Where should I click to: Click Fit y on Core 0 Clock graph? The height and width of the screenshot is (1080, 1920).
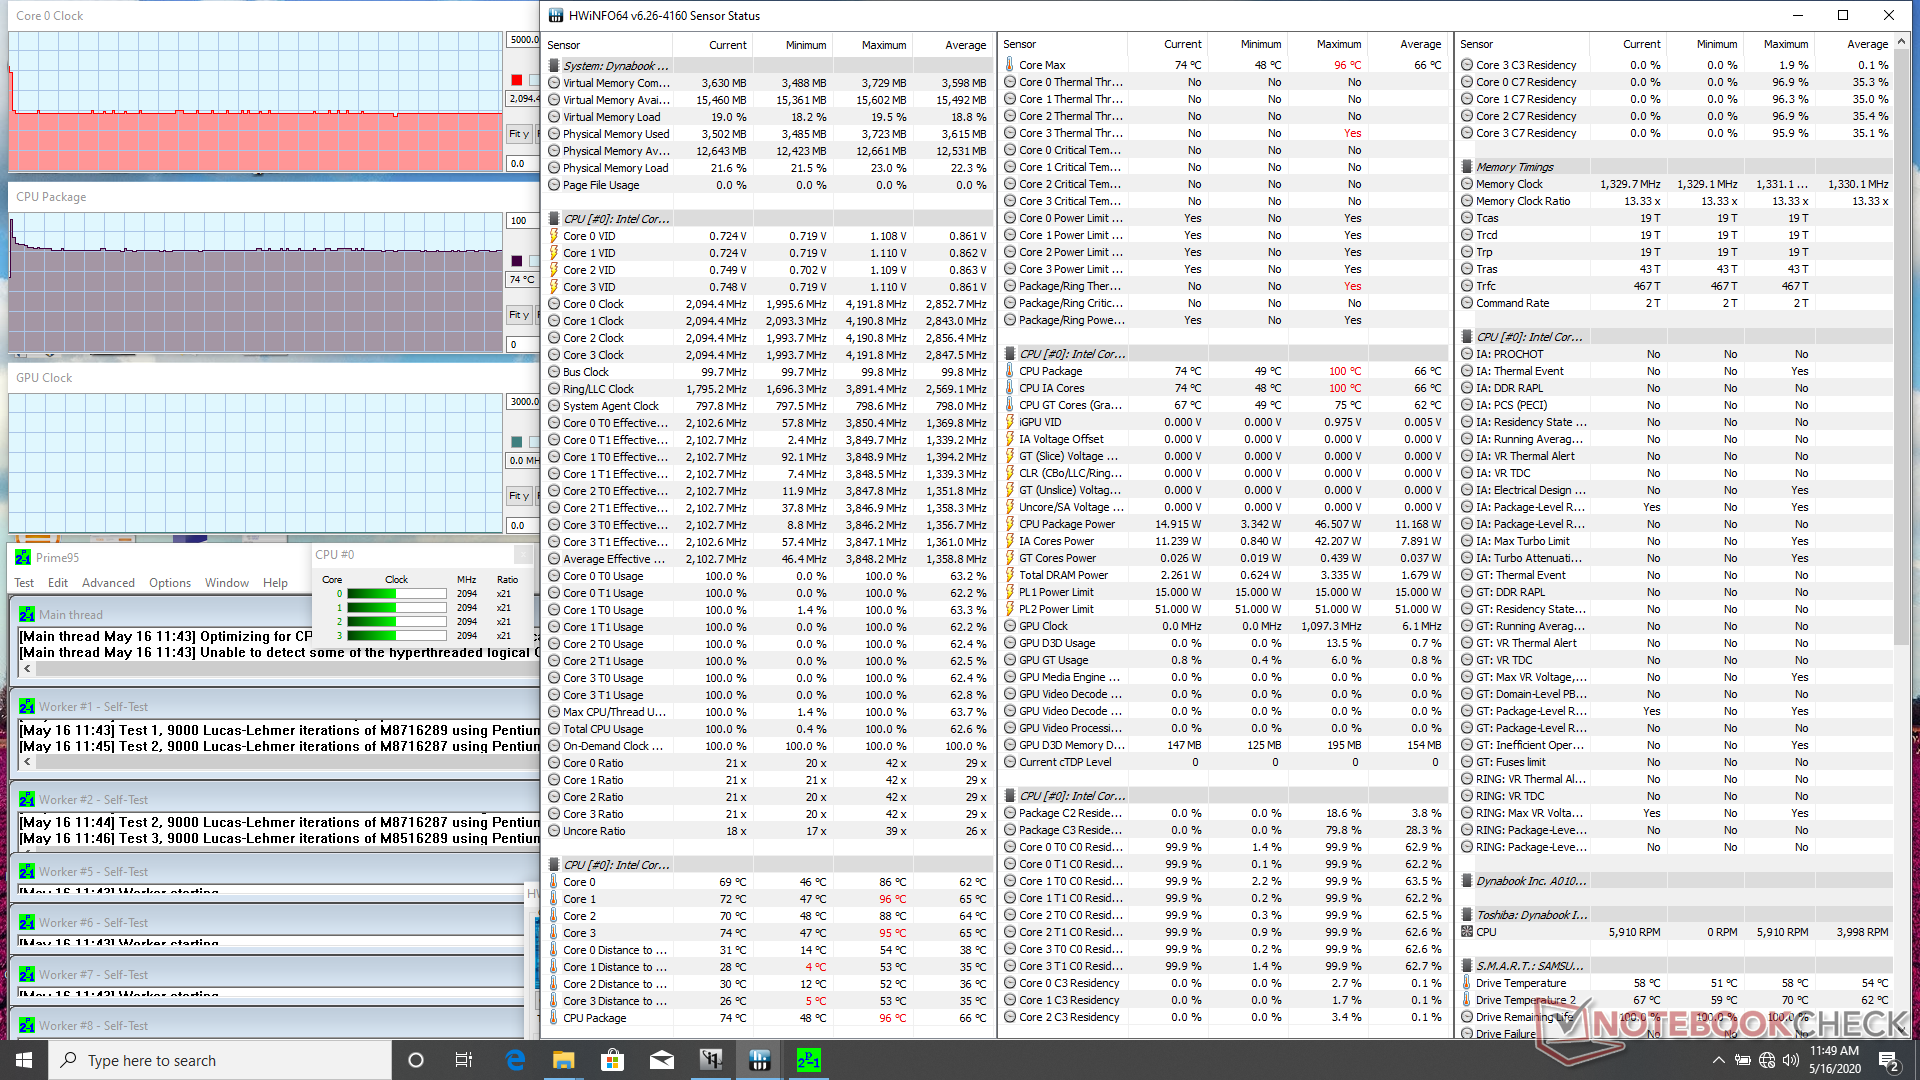point(518,134)
